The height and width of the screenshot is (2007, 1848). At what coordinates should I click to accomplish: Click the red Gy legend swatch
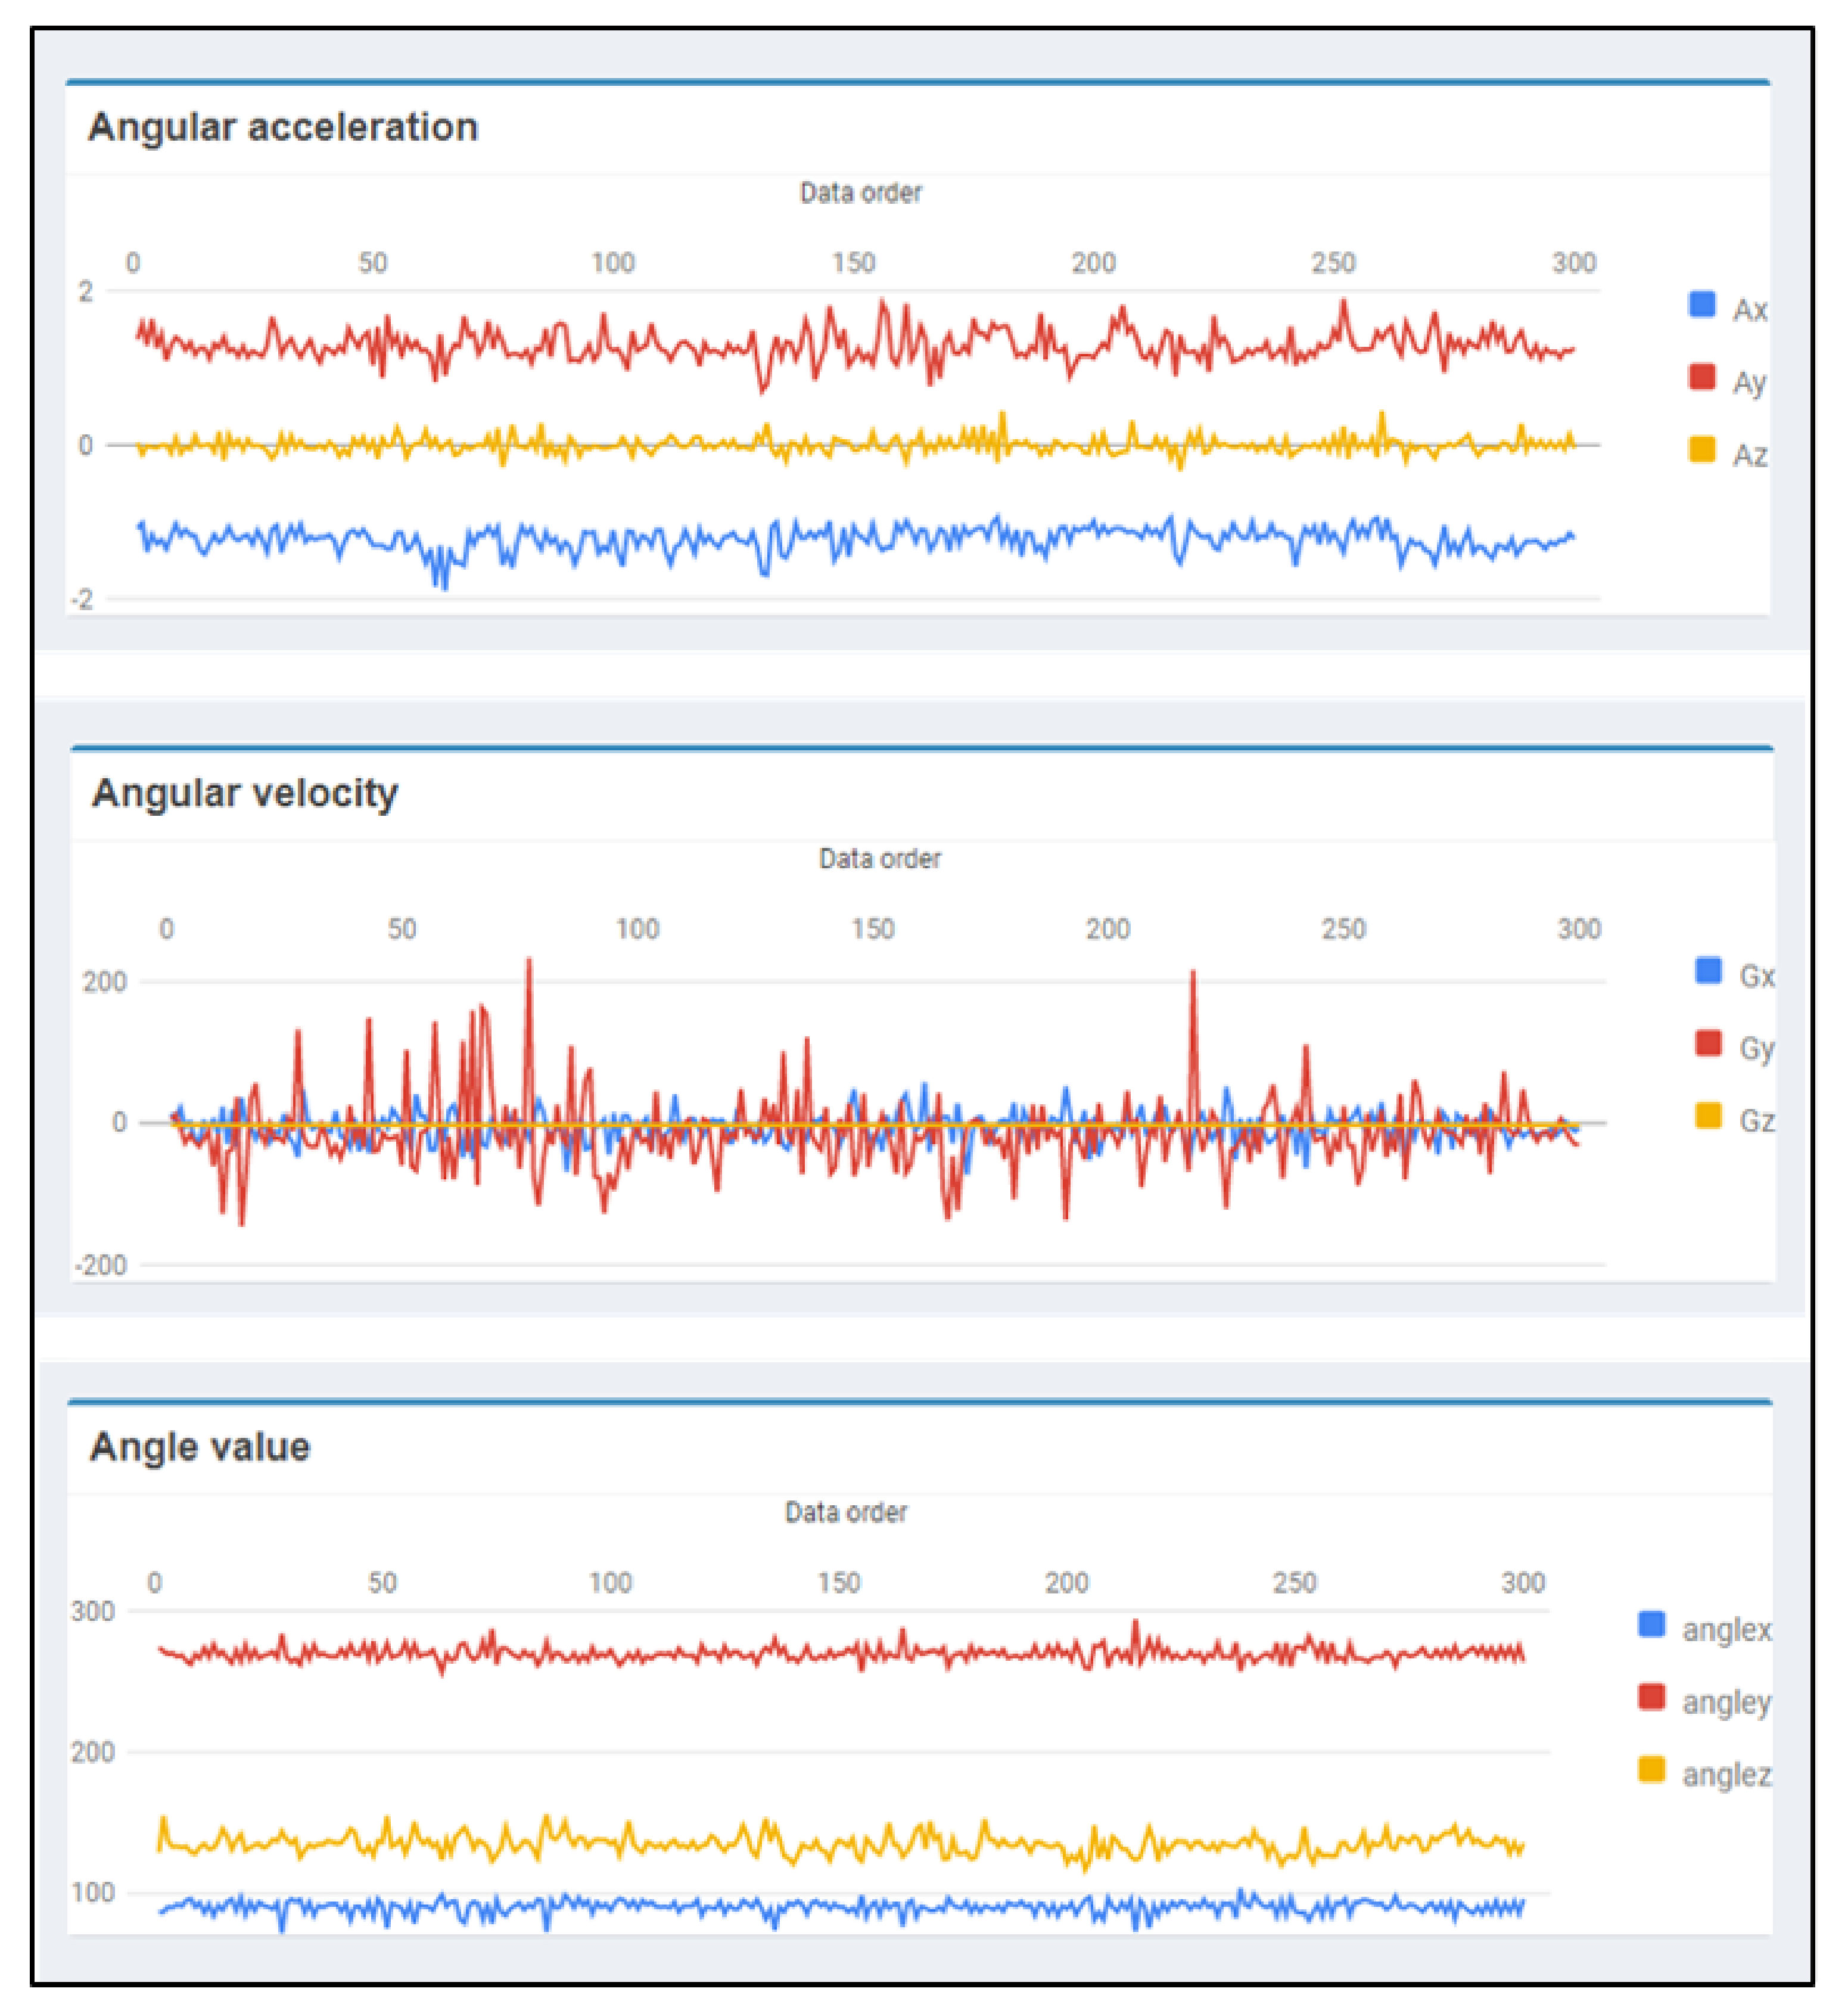[1708, 1043]
